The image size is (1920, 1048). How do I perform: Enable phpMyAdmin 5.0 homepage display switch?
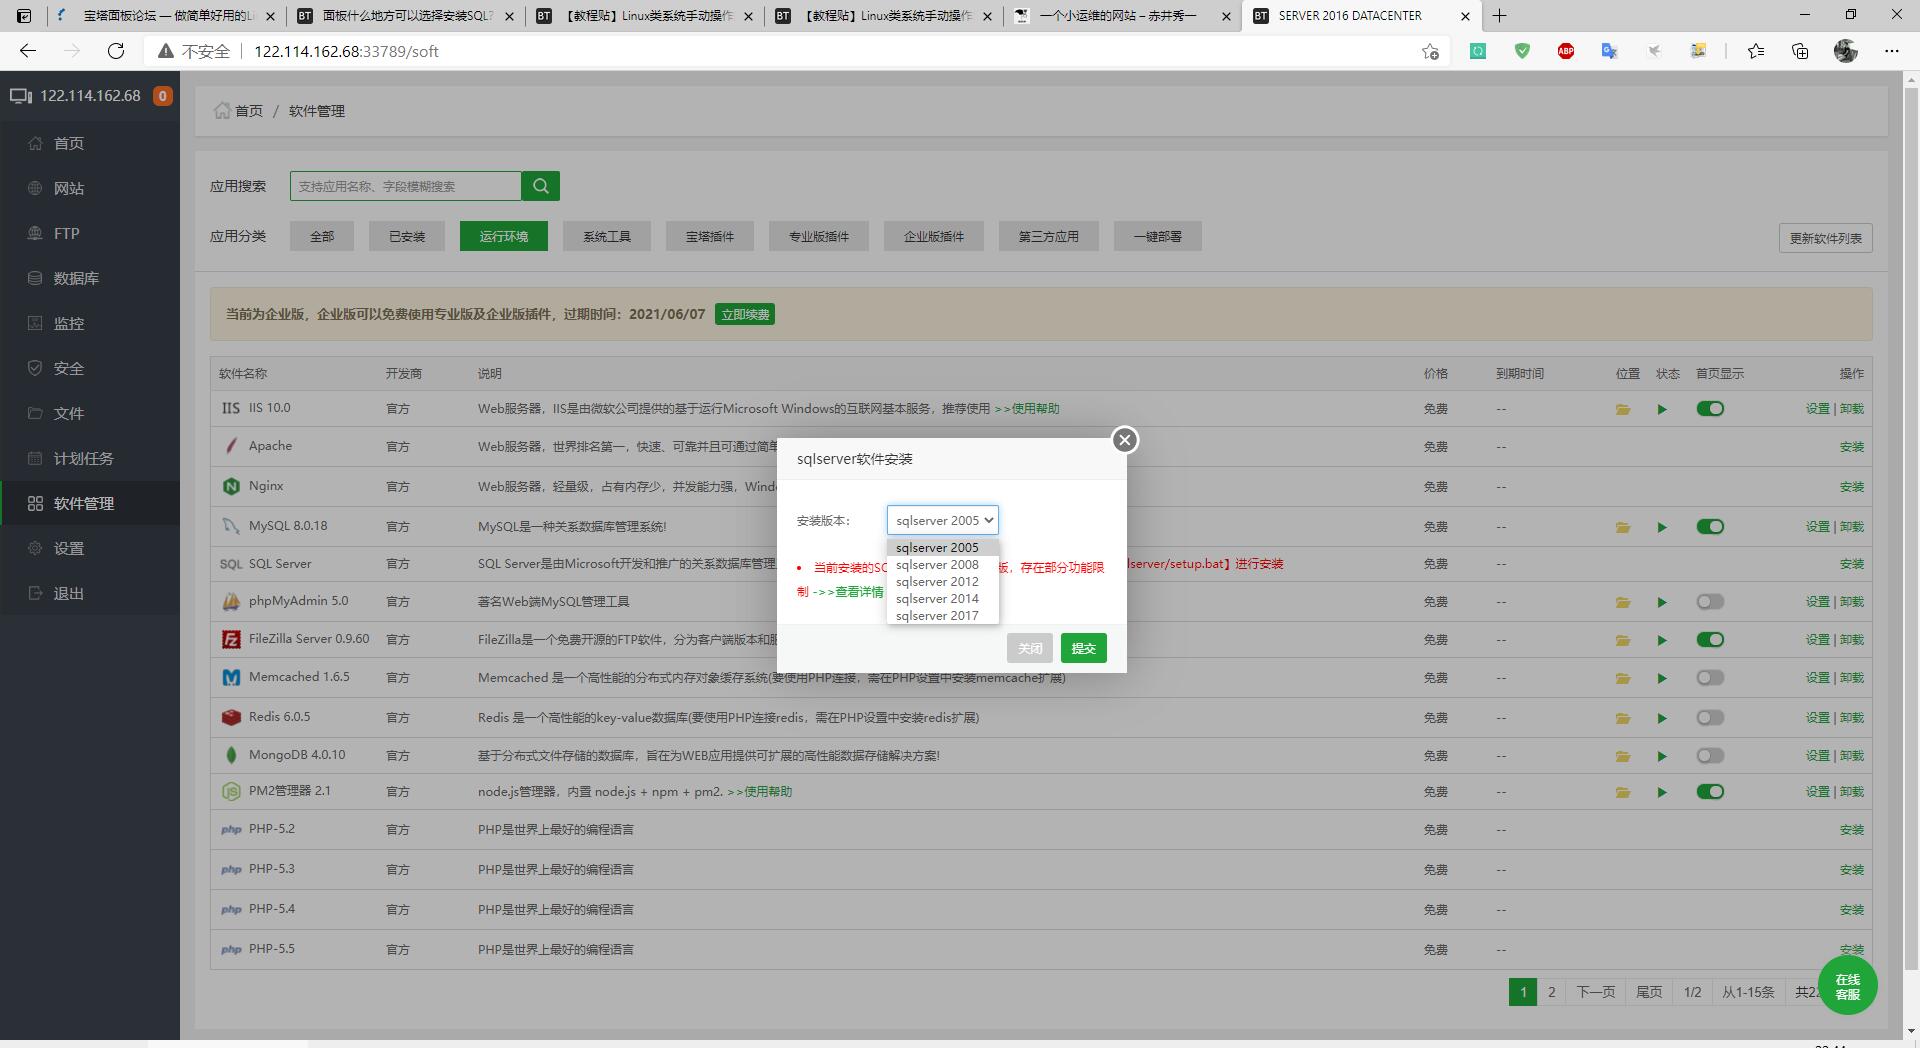coord(1710,602)
